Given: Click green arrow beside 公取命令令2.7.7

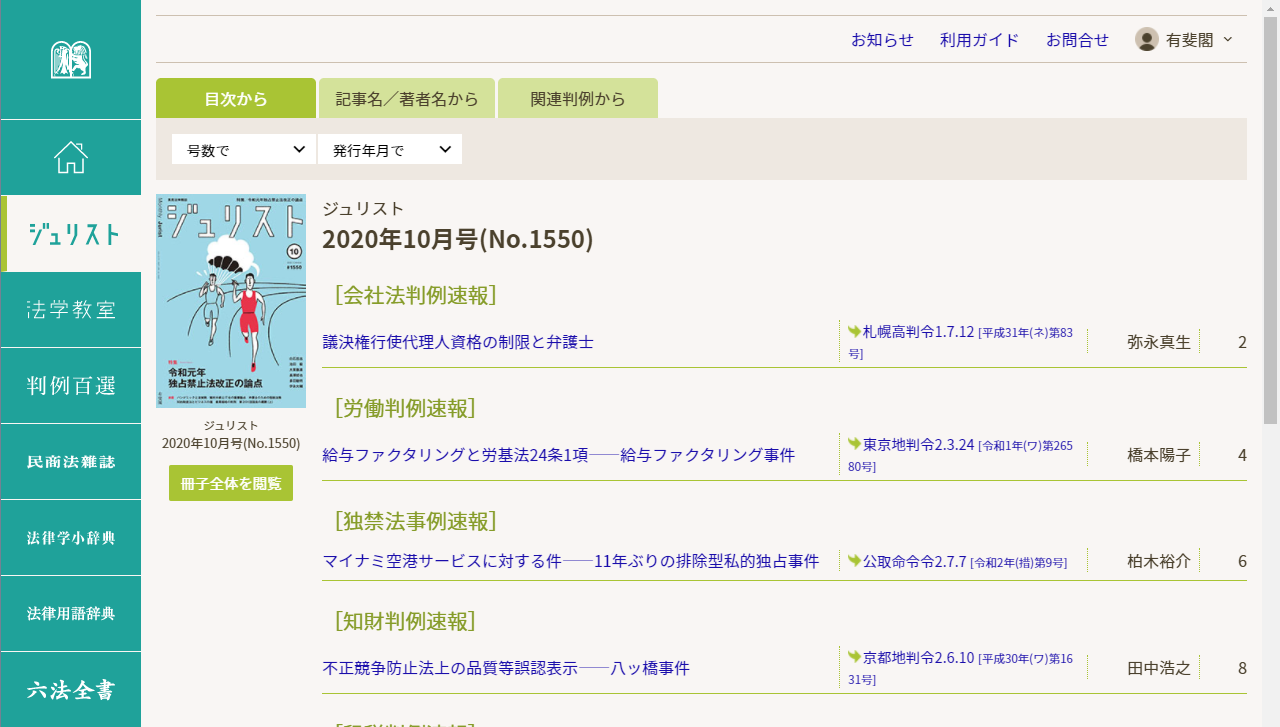Looking at the screenshot, I should click(854, 560).
